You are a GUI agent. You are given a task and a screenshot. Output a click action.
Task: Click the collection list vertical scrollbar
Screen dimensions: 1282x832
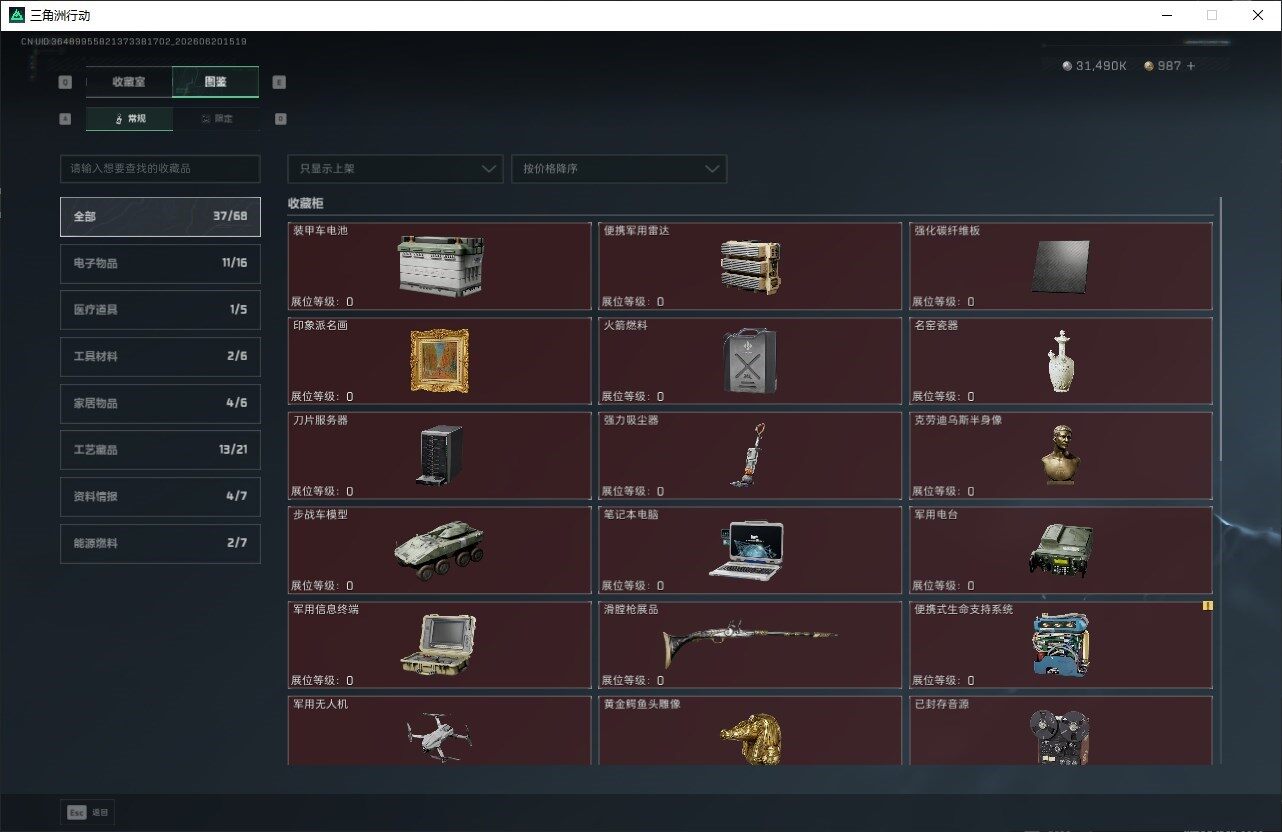click(x=1221, y=330)
